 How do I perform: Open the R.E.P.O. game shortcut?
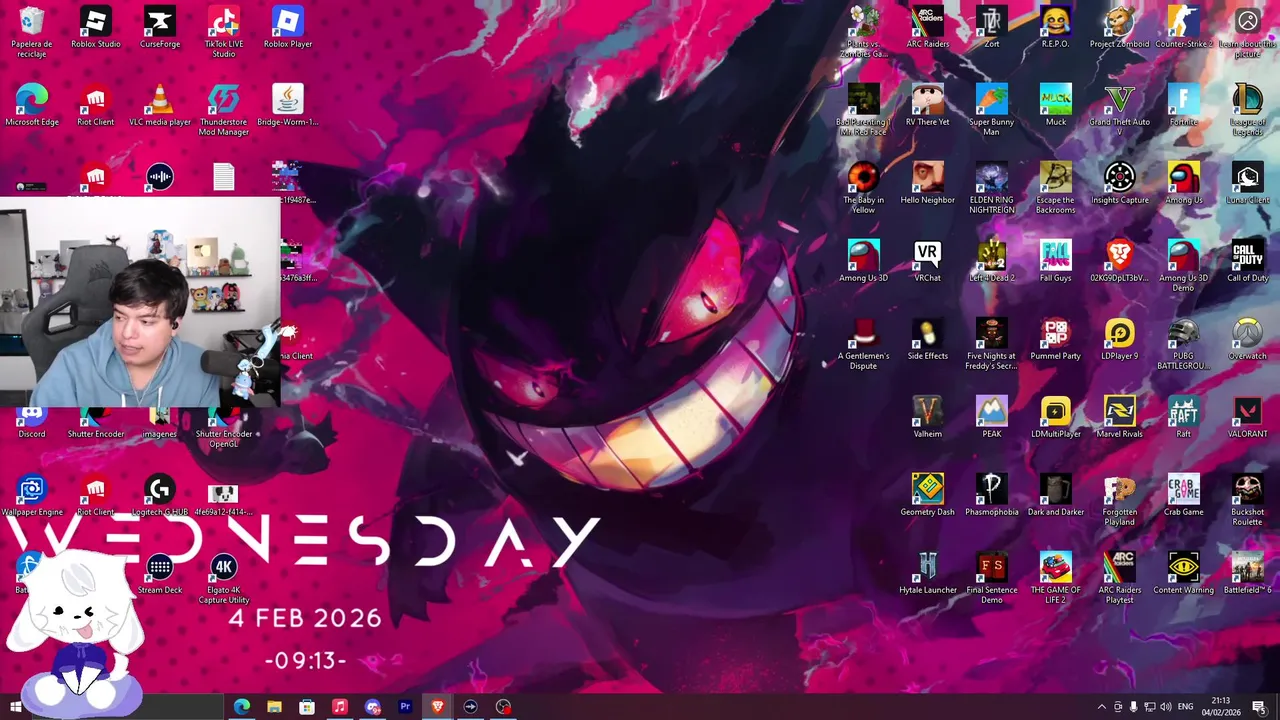click(x=1056, y=28)
